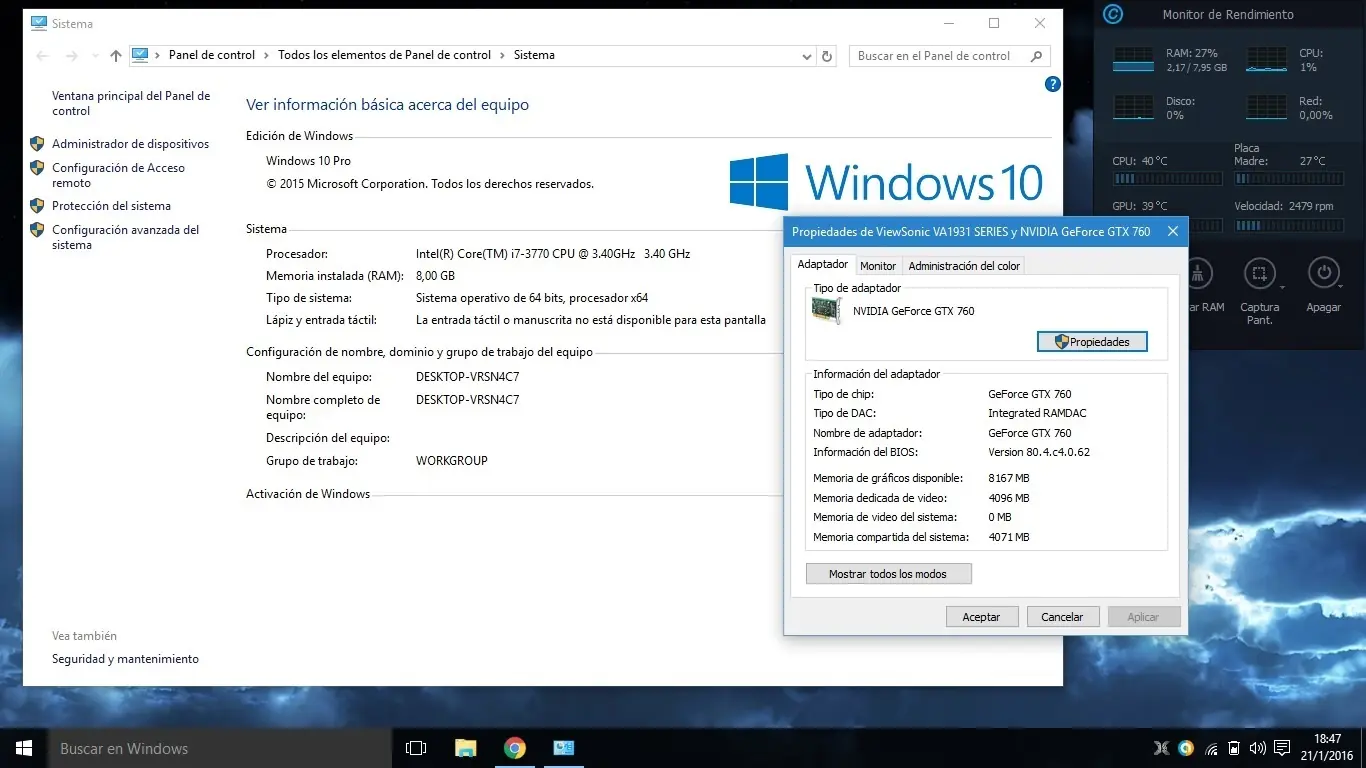Open the volume speaker tray icon
The width and height of the screenshot is (1366, 768).
1257,748
